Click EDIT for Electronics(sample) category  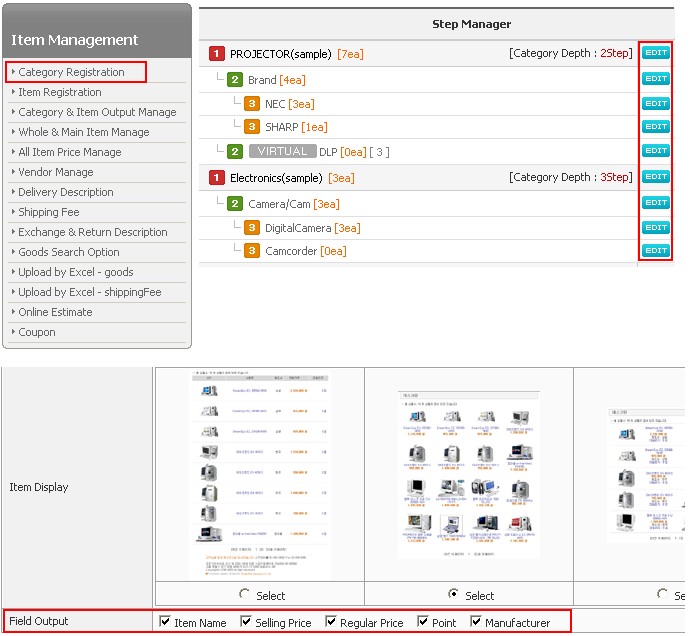(x=655, y=177)
